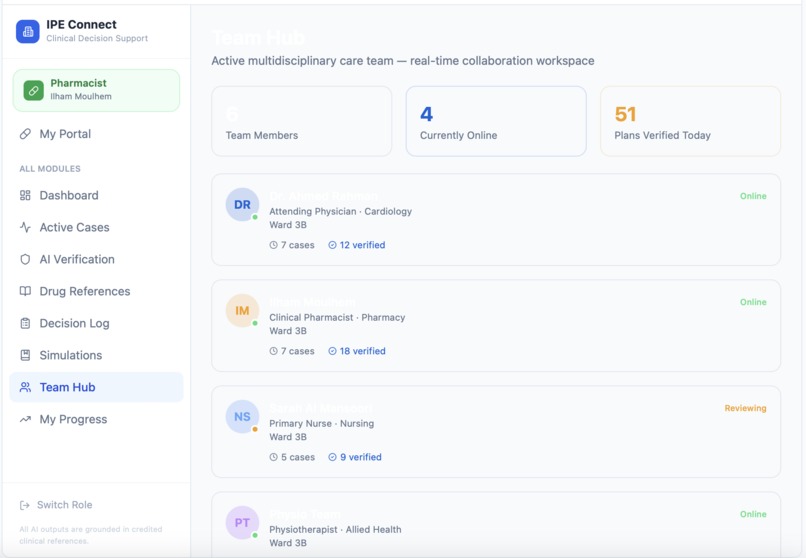The image size is (806, 558).
Task: Click 'Clinical Decision Support' subtitle
Action: click(x=97, y=39)
